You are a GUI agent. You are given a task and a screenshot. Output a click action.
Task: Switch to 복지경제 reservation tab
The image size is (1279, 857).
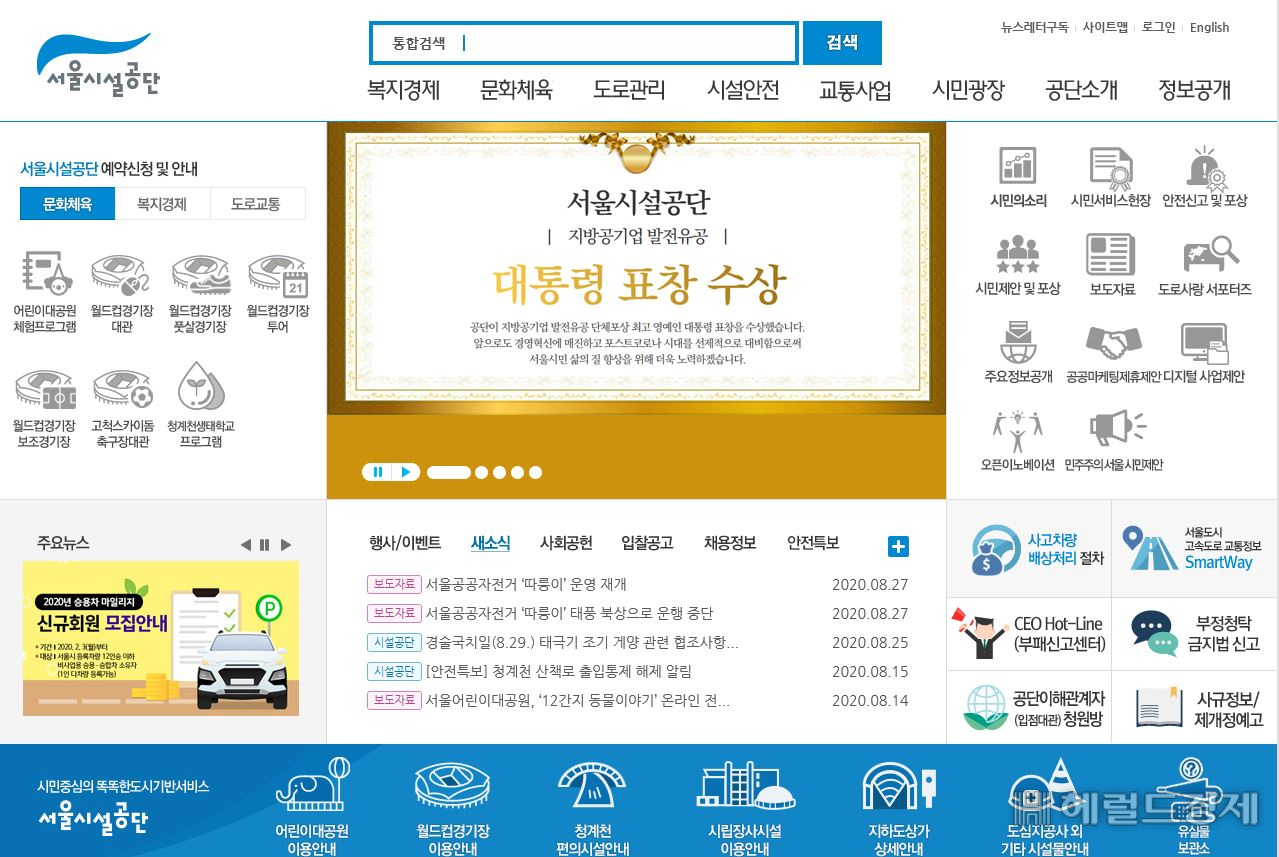(162, 204)
